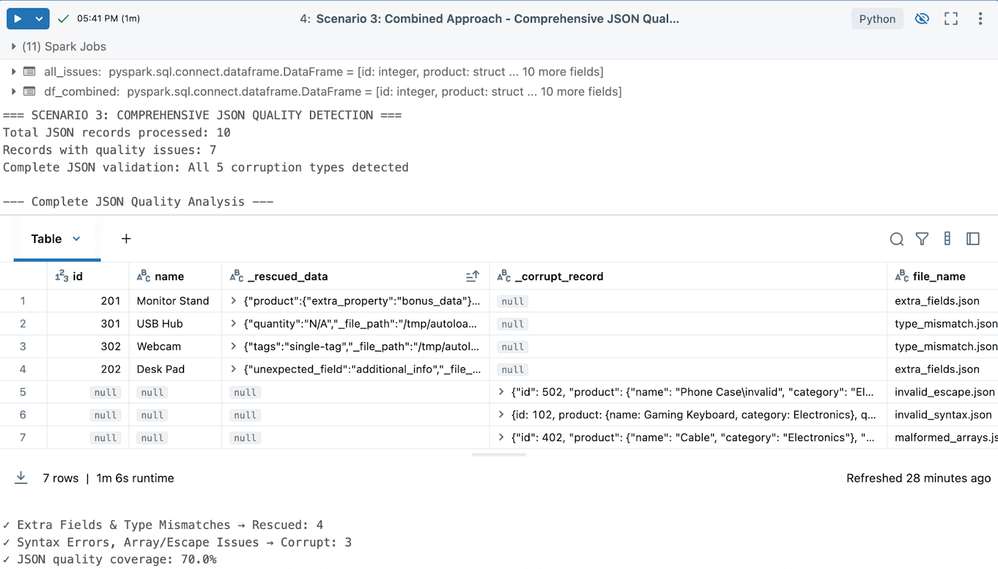Click the horizontal scrollbar under the table
Viewport: 998px width, 569px height.
coord(498,454)
